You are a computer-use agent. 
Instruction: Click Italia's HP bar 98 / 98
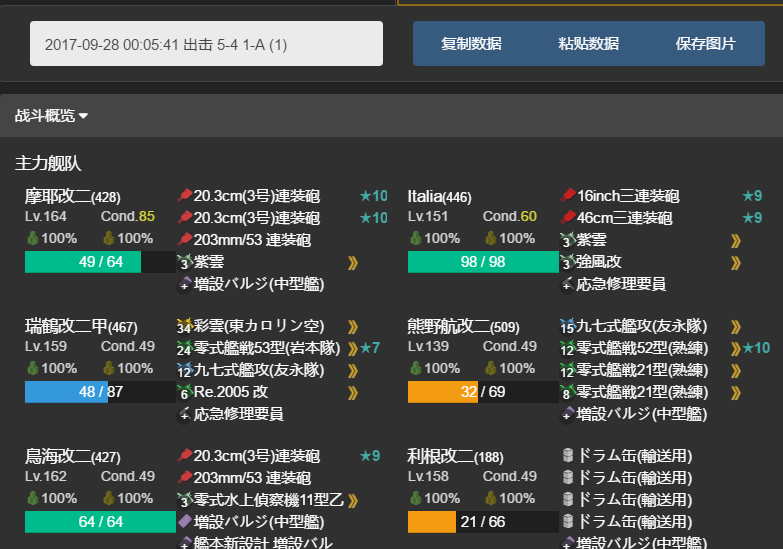[483, 262]
